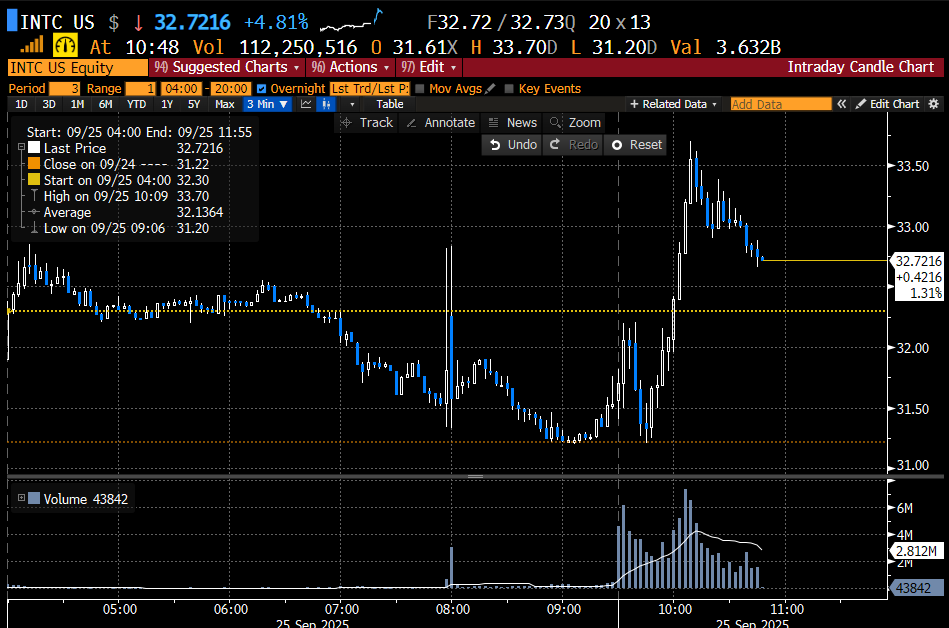Screen dimensions: 949x628
Task: Click the white Last Price color swatch
Action: coord(34,147)
